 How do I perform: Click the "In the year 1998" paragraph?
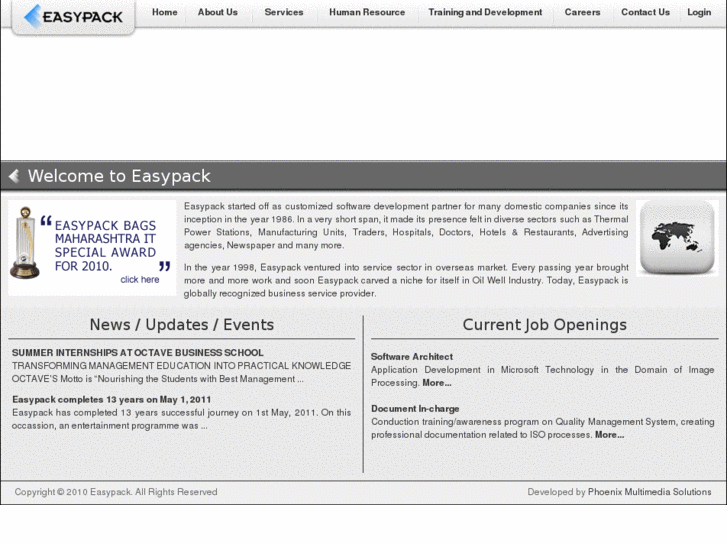point(406,280)
